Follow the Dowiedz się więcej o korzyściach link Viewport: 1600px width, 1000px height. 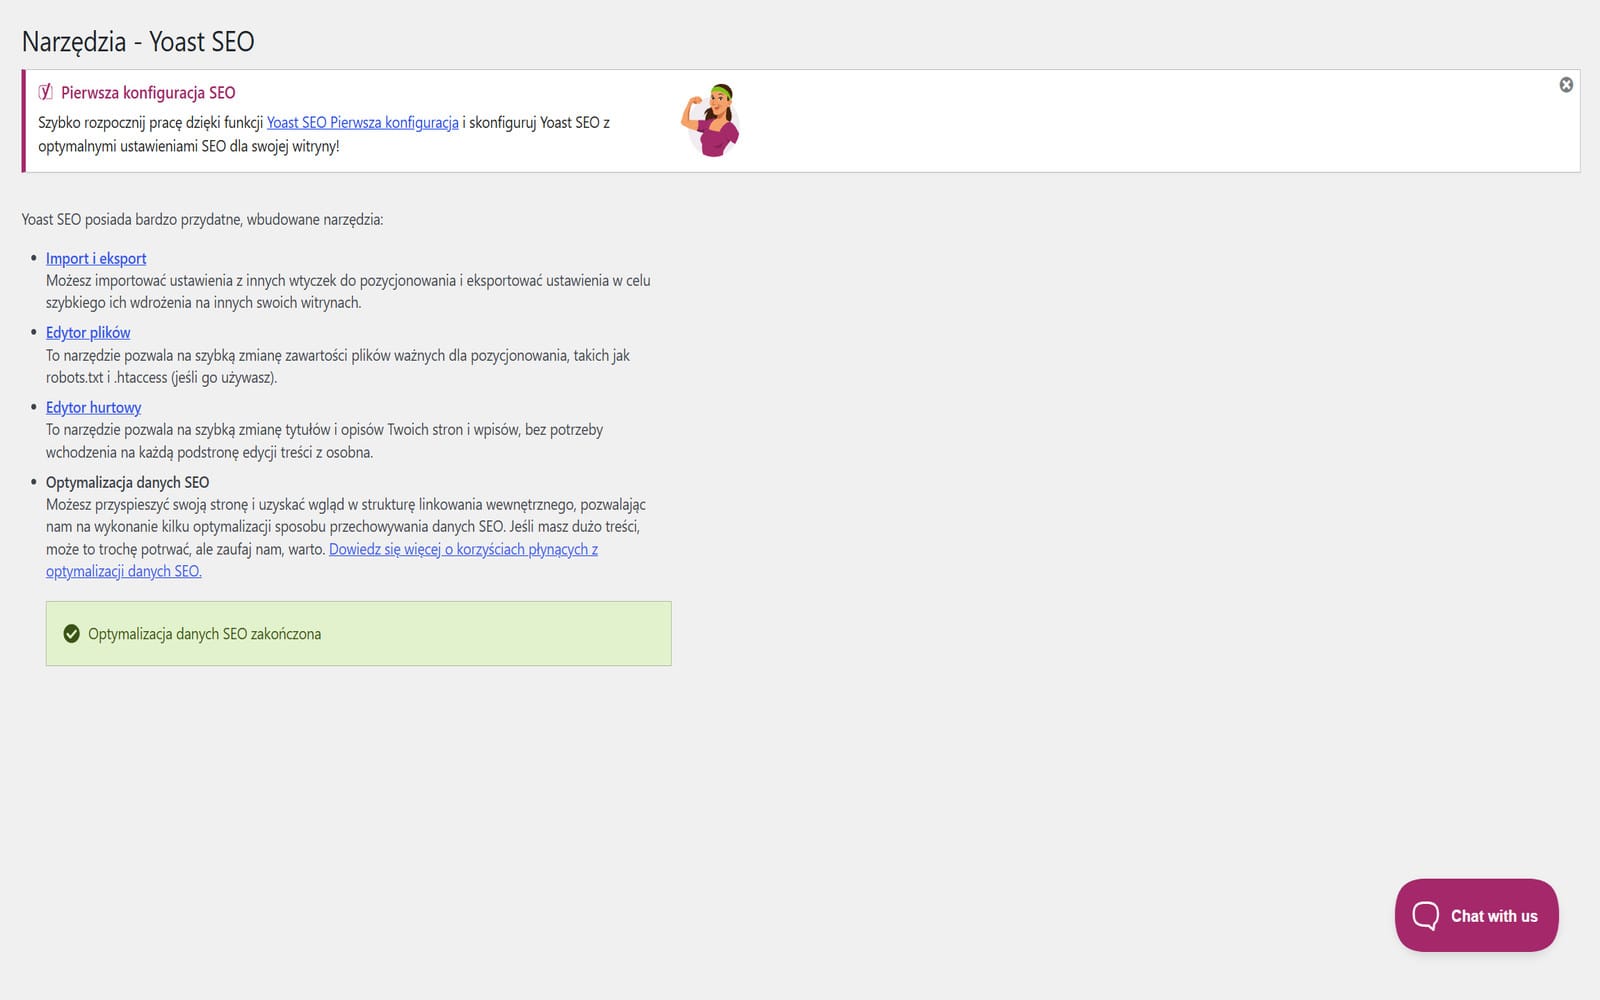(x=322, y=560)
